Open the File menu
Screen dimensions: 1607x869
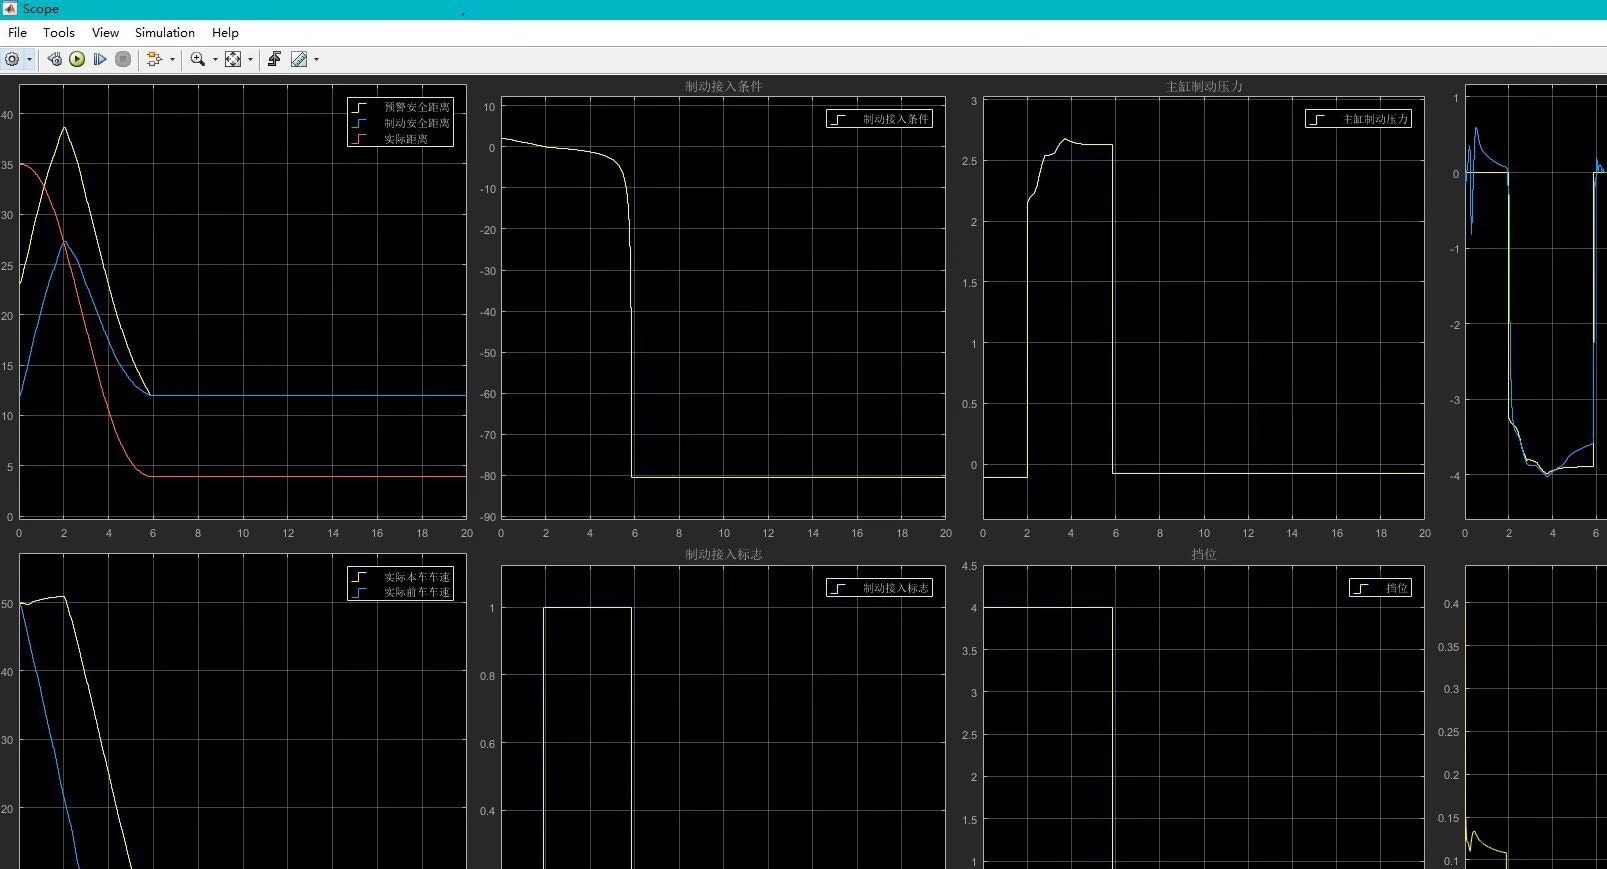17,32
